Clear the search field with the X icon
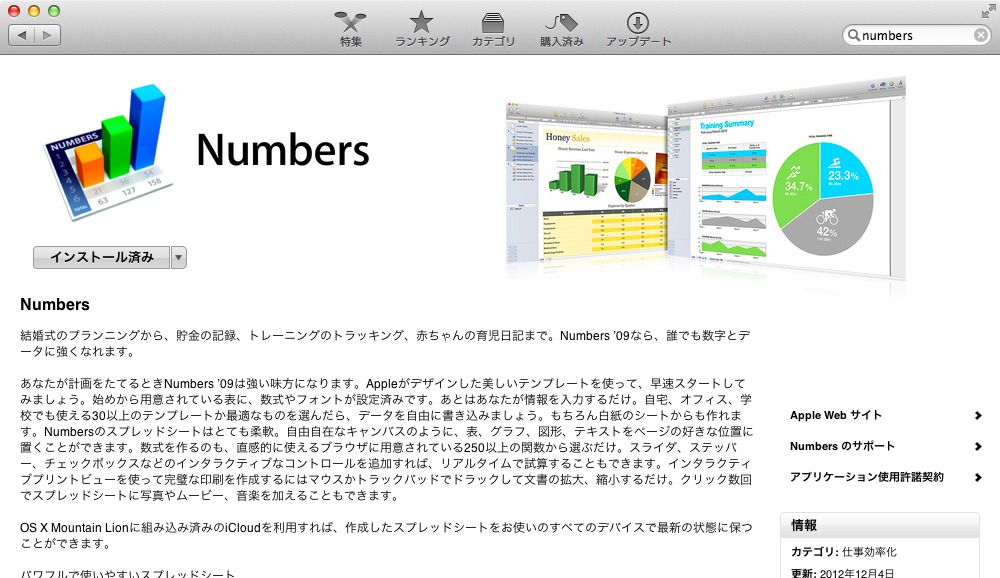Image resolution: width=1000 pixels, height=578 pixels. coord(981,35)
